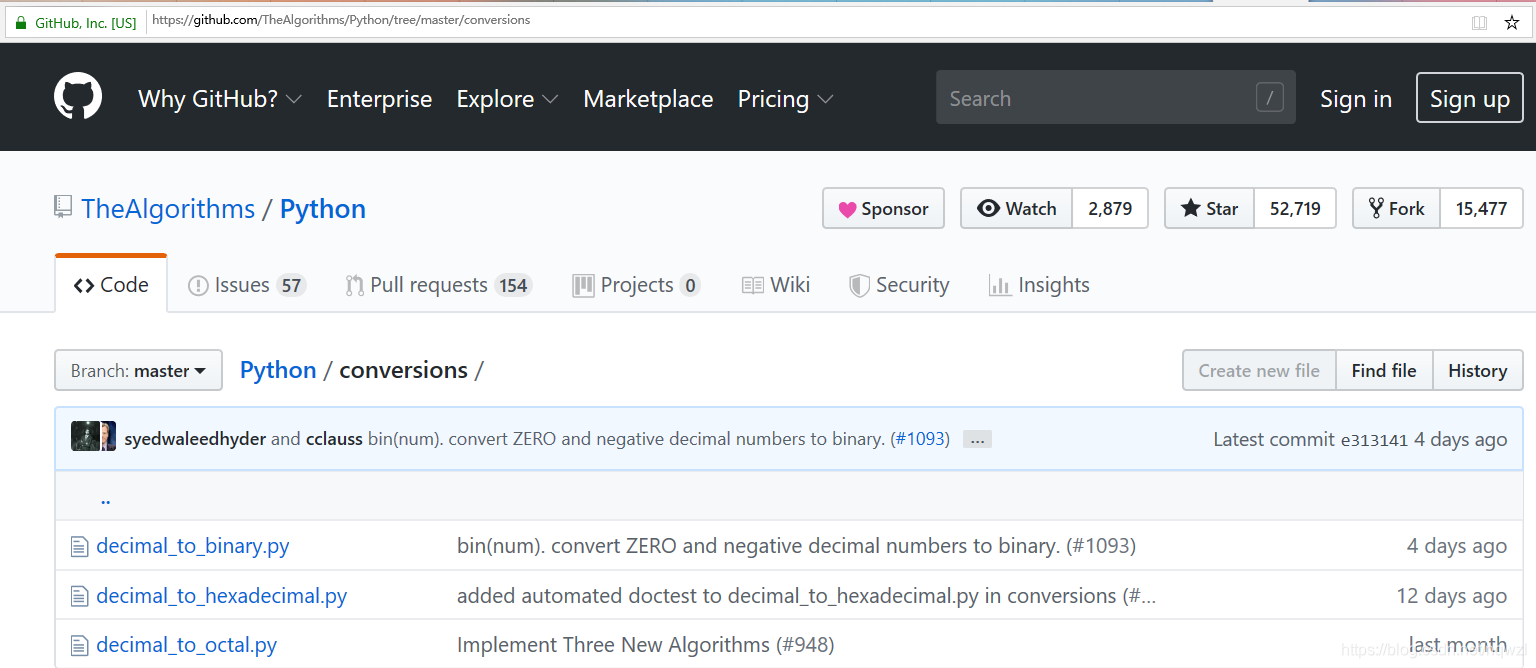Click the file icon for decimal_to_octal.py
1536x668 pixels.
coord(80,646)
